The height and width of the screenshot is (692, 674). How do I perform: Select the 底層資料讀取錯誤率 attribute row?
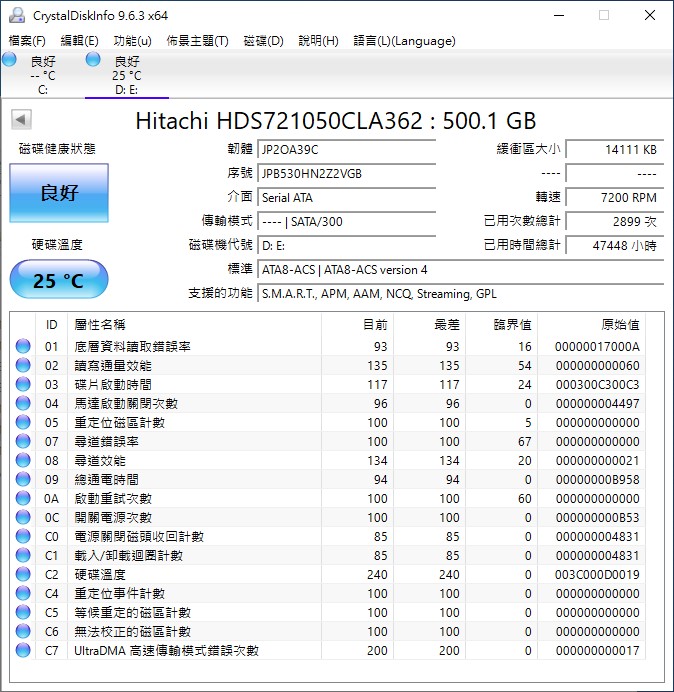(x=328, y=346)
